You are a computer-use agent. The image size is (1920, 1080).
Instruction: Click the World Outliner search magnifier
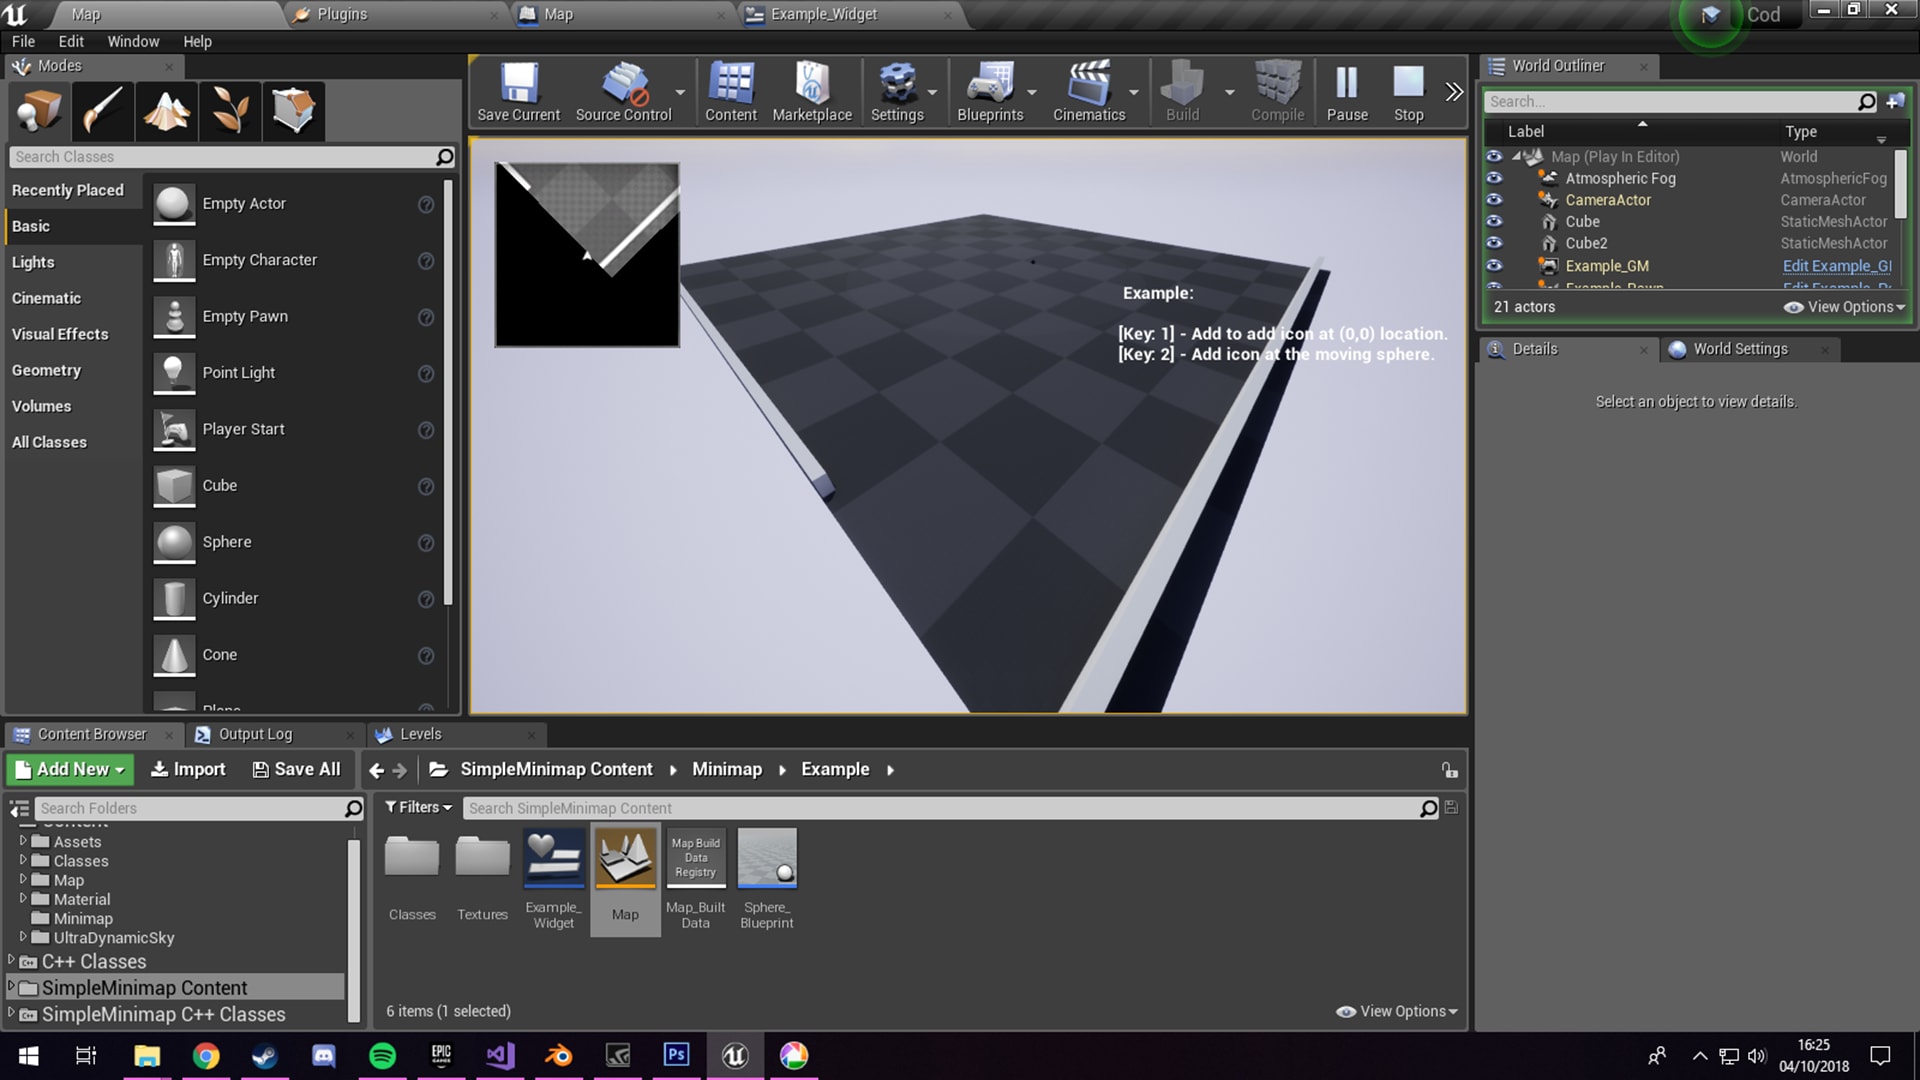[1866, 101]
